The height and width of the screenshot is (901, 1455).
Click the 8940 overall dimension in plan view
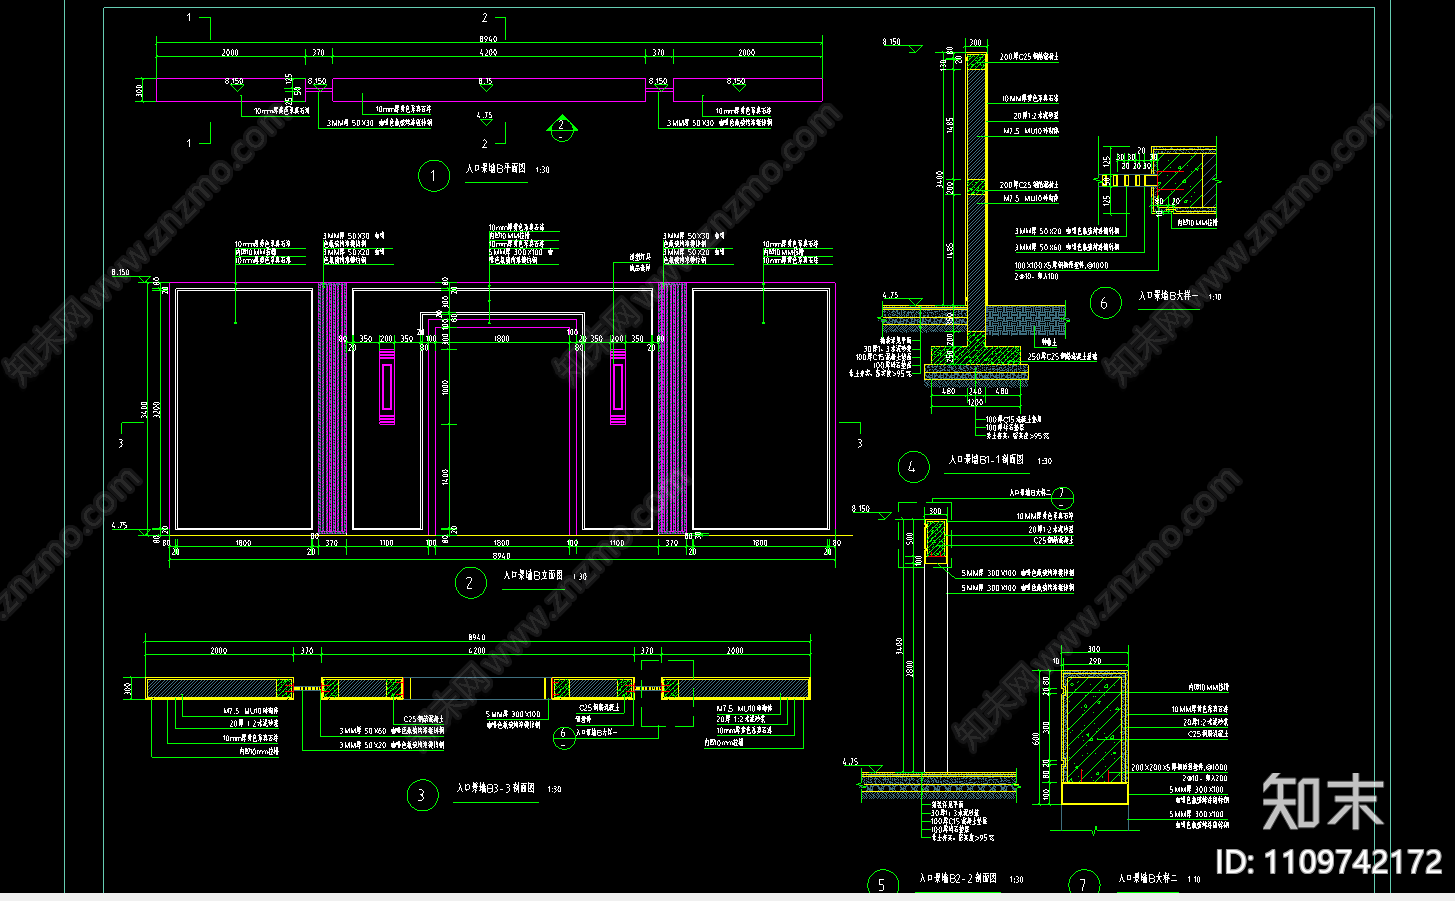click(x=488, y=38)
